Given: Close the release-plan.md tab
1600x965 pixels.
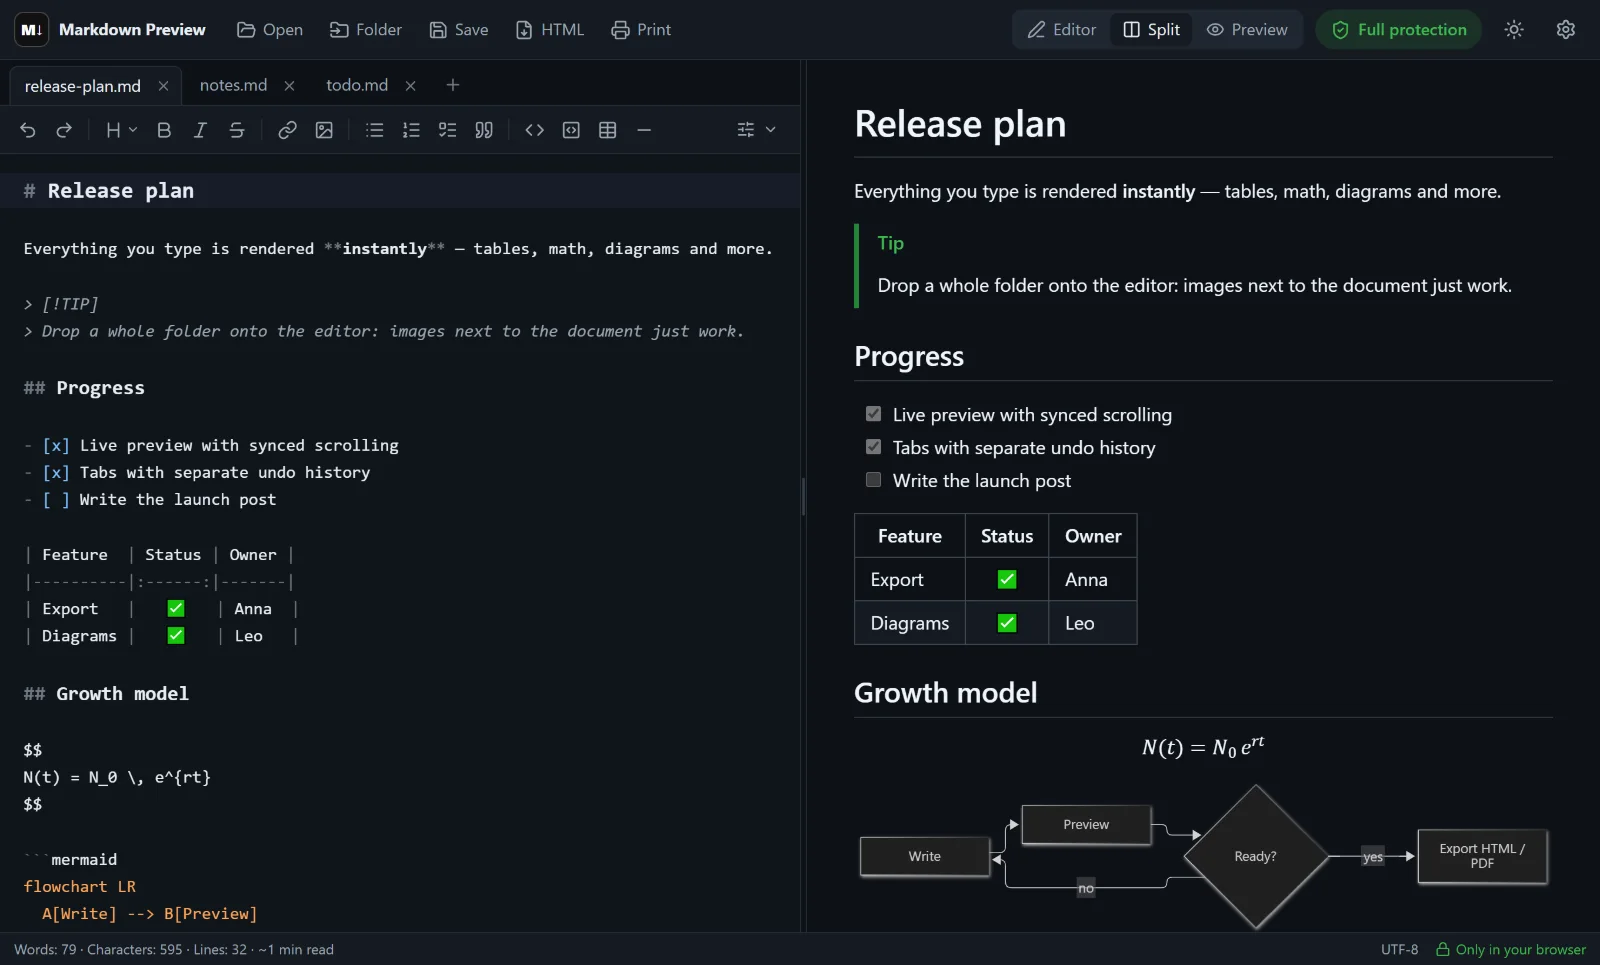Looking at the screenshot, I should [163, 86].
